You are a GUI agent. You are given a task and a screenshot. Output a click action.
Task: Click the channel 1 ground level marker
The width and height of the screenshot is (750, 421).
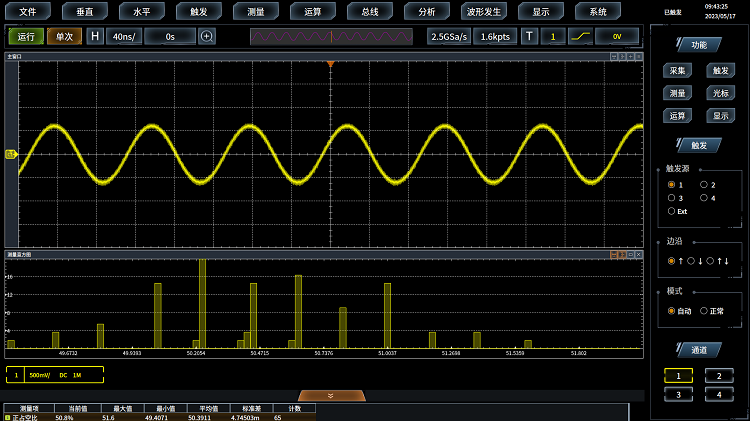click(x=11, y=154)
